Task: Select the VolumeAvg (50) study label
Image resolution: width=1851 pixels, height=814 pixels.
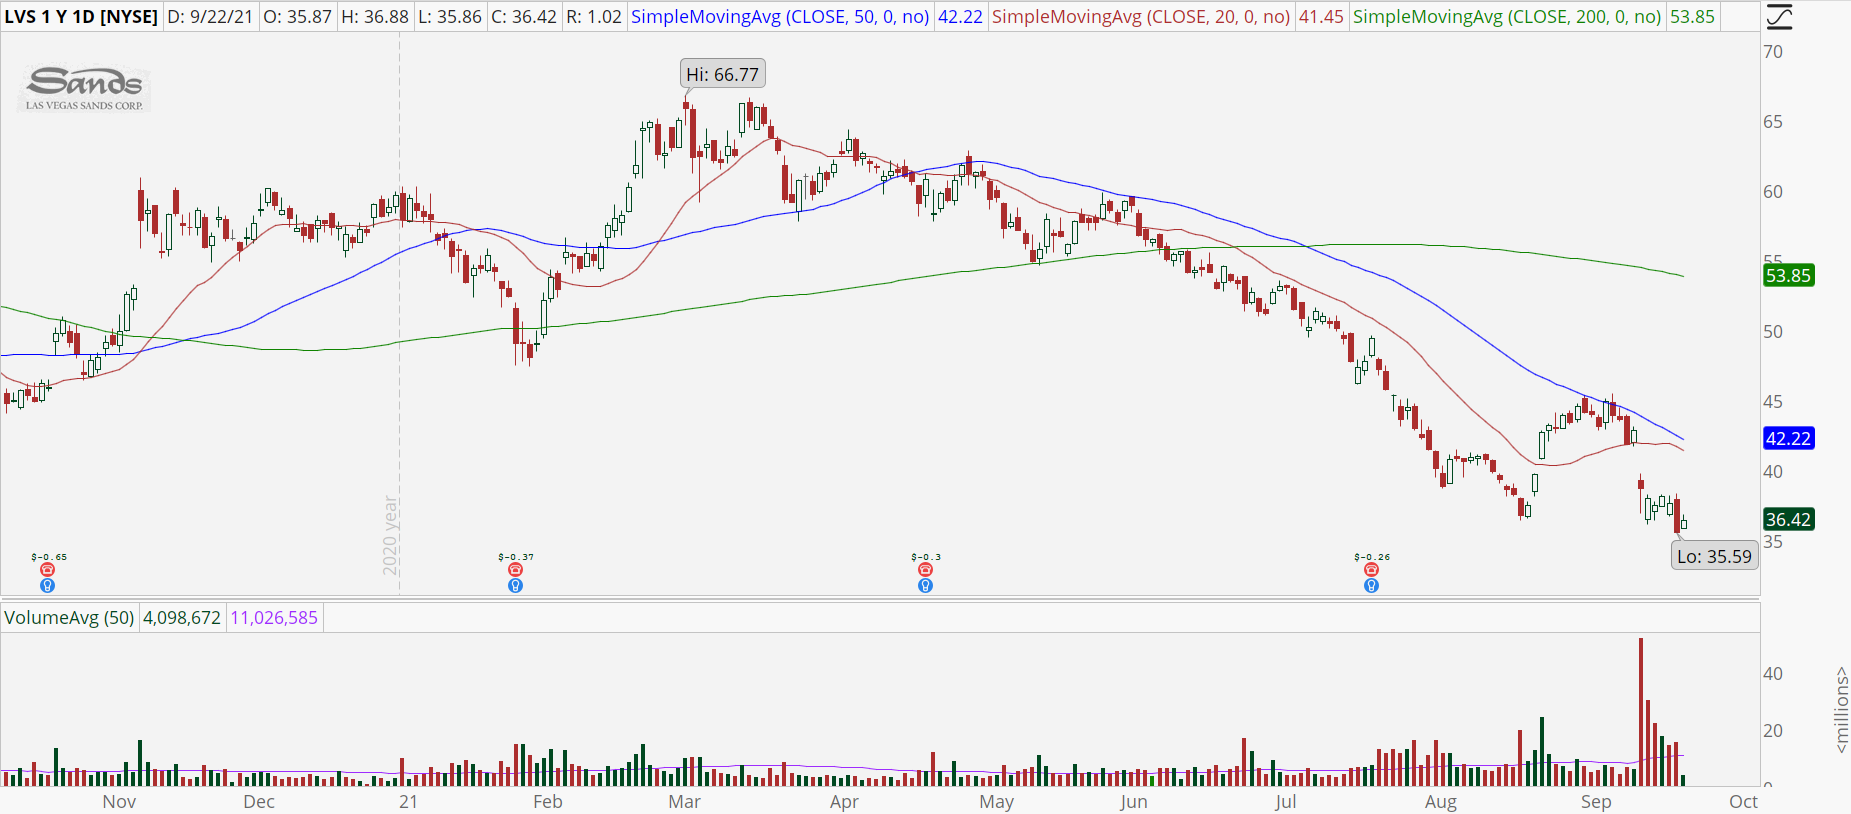Action: 69,618
